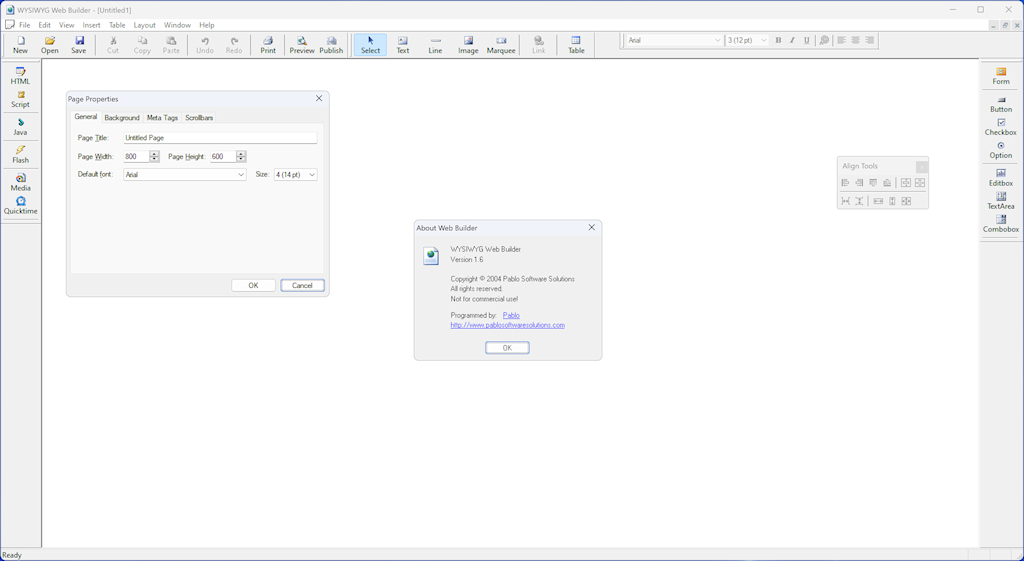Click the Print toolbar icon
1024x561 pixels.
pos(268,45)
